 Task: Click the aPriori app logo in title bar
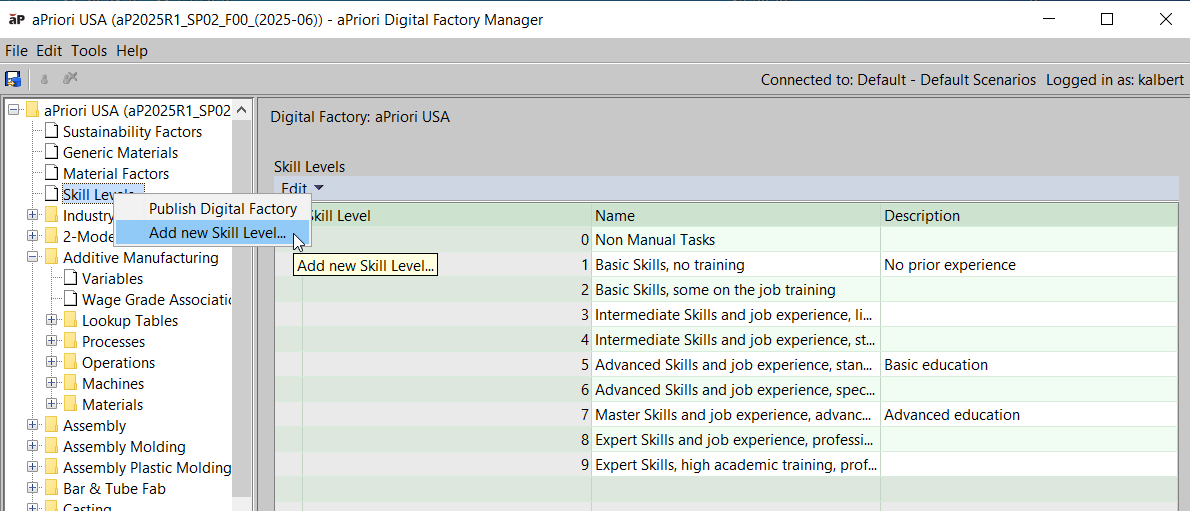[x=15, y=19]
